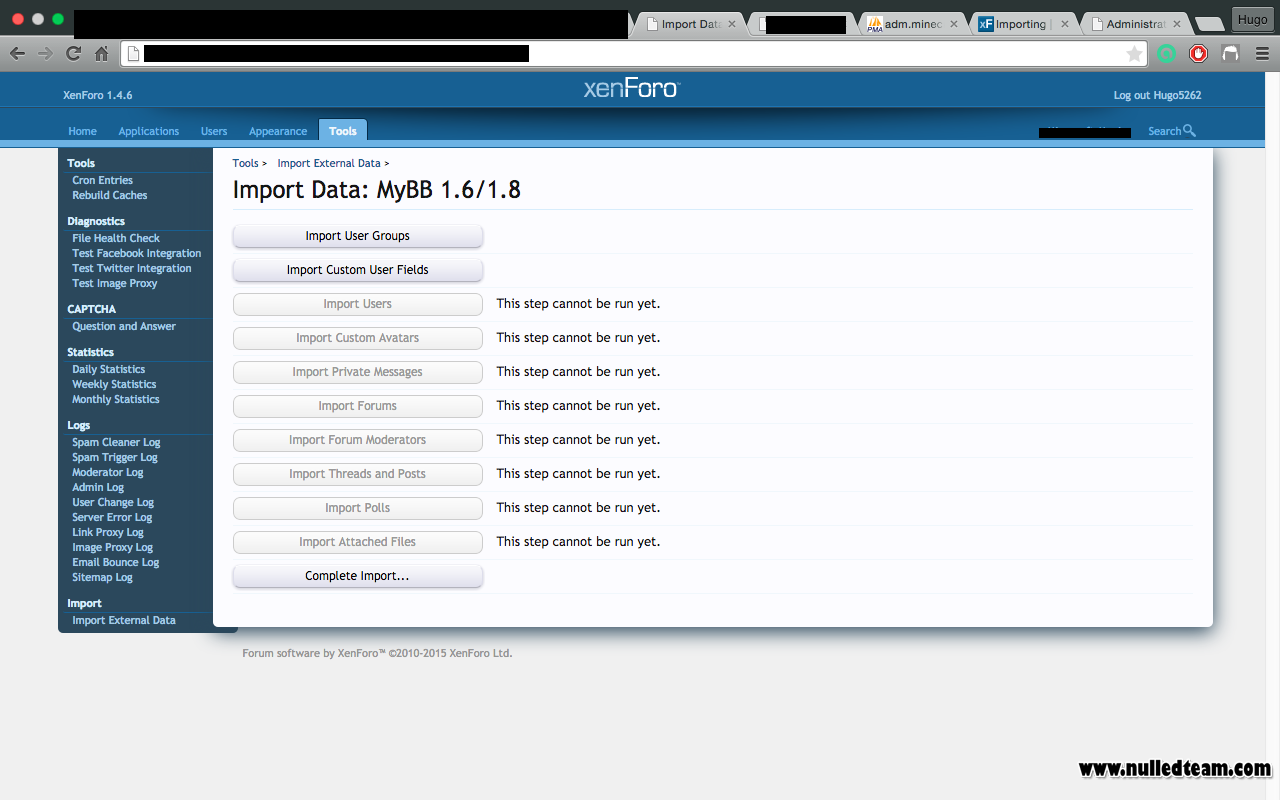The image size is (1280, 800).
Task: Log out Hugo5262
Action: (1157, 95)
